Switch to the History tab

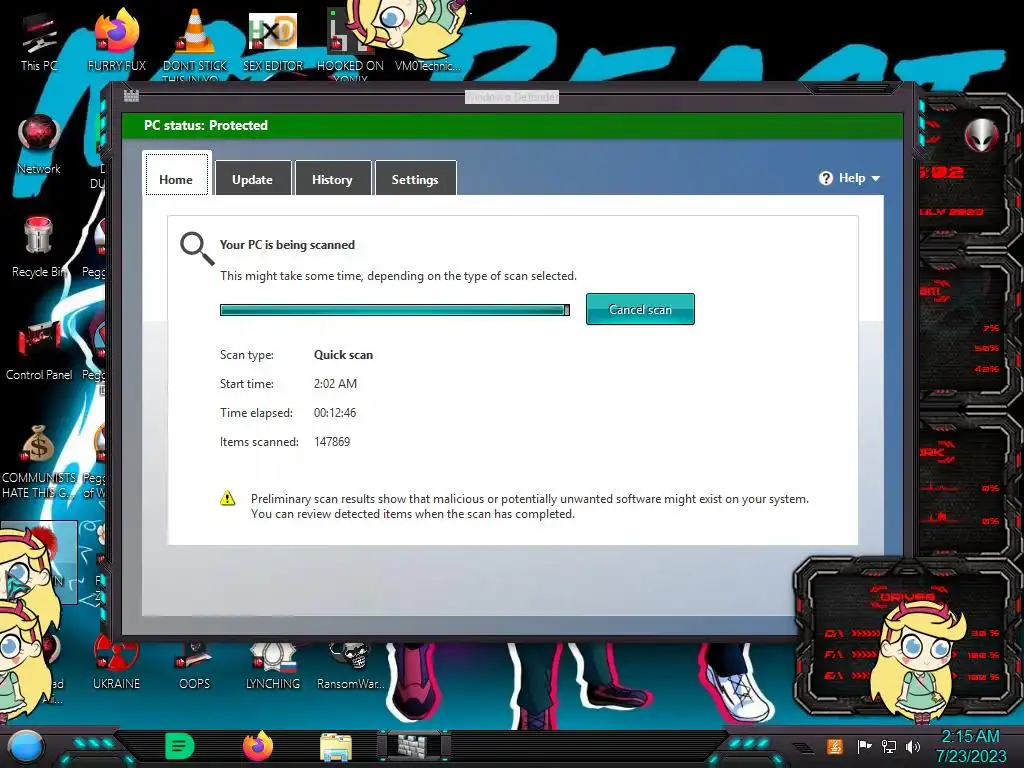[x=332, y=178]
